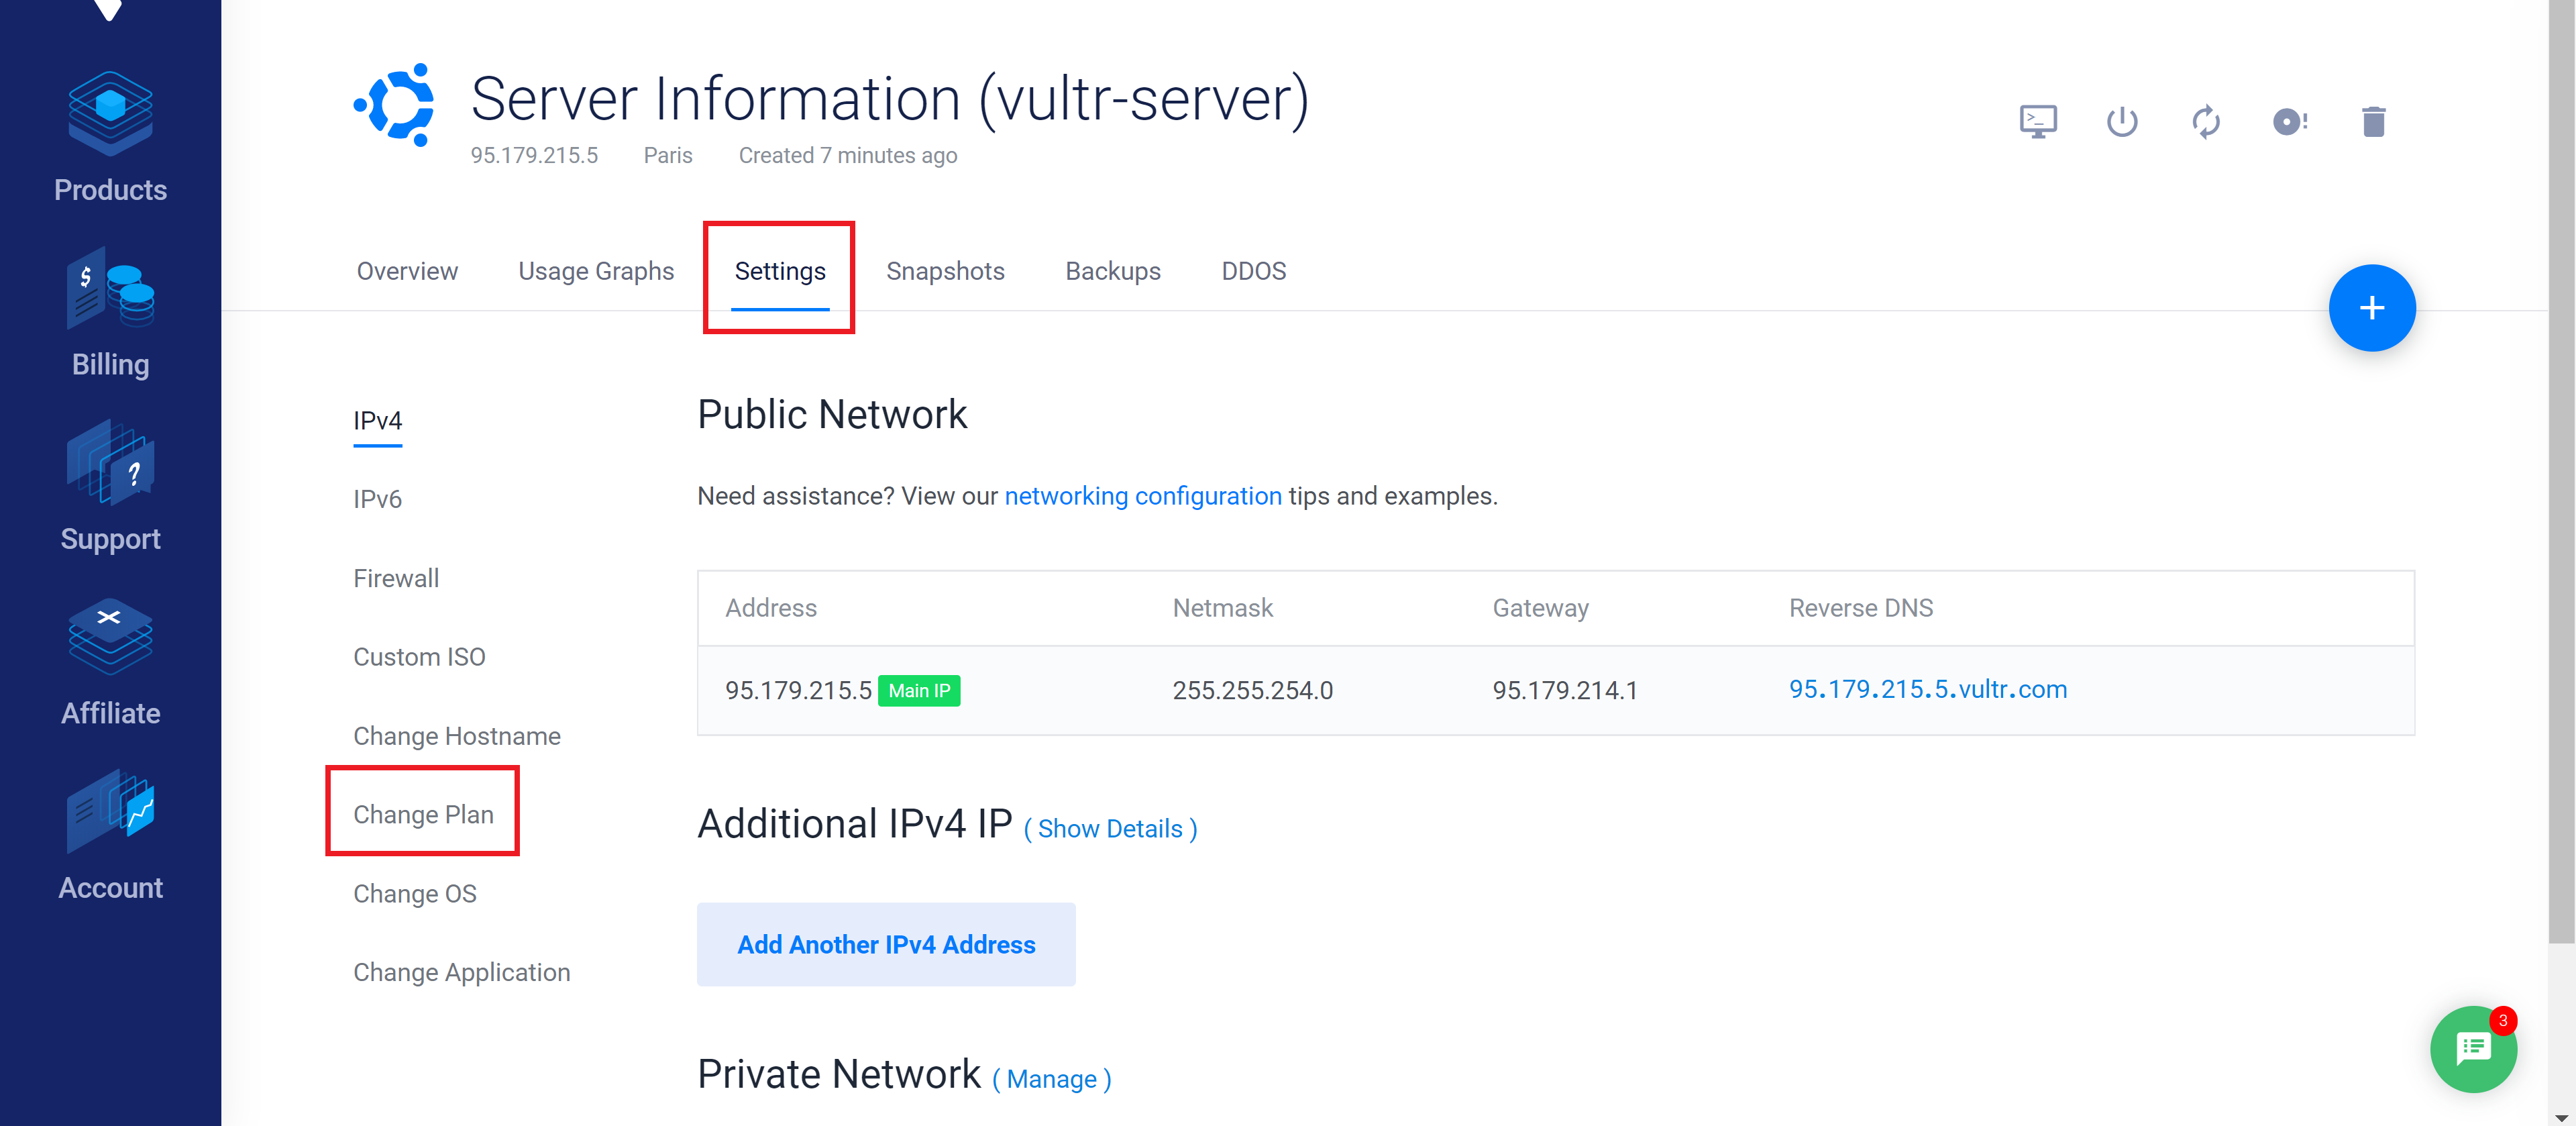Open the green chat messages widget
This screenshot has height=1126, width=2576.
point(2473,1049)
